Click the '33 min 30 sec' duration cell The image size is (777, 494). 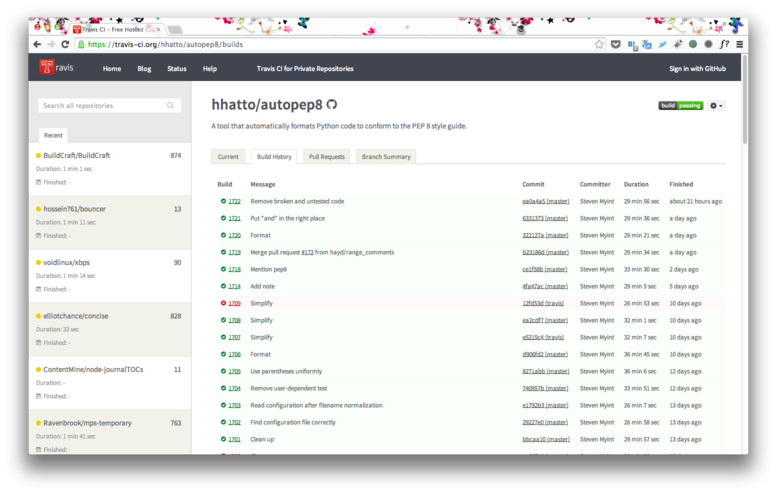click(641, 270)
